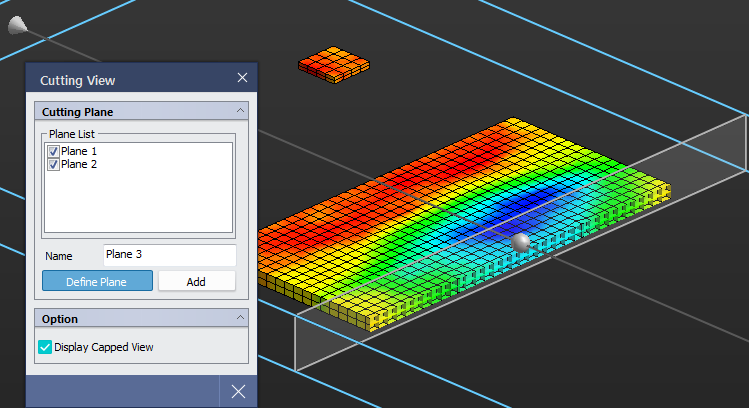Focus the Name field containing Plane 3
The image size is (749, 408).
tap(169, 255)
